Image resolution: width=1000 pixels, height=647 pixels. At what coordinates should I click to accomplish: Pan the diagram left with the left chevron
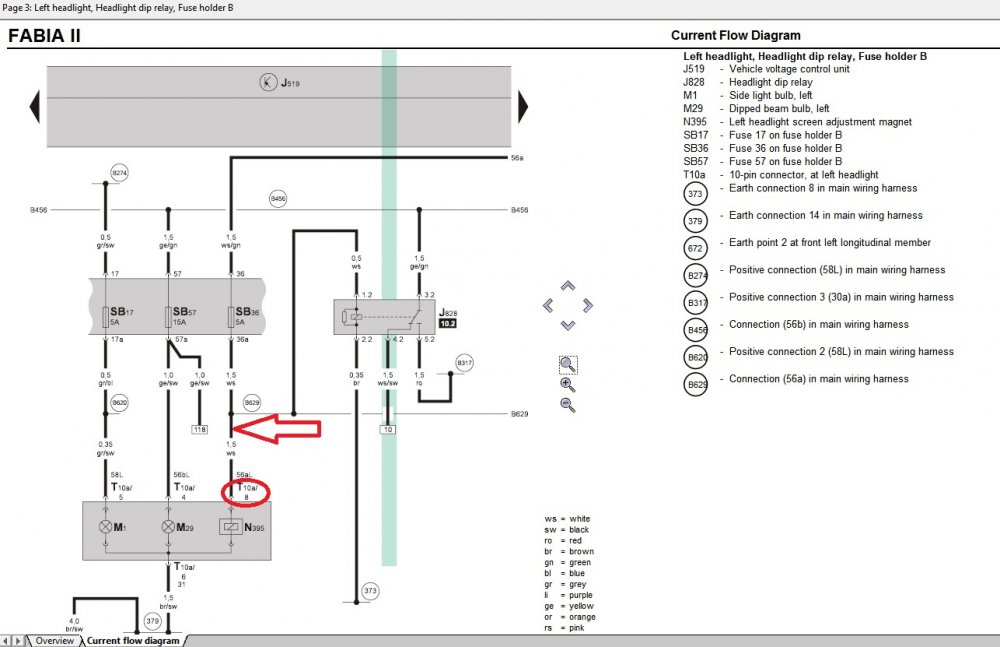pyautogui.click(x=548, y=306)
